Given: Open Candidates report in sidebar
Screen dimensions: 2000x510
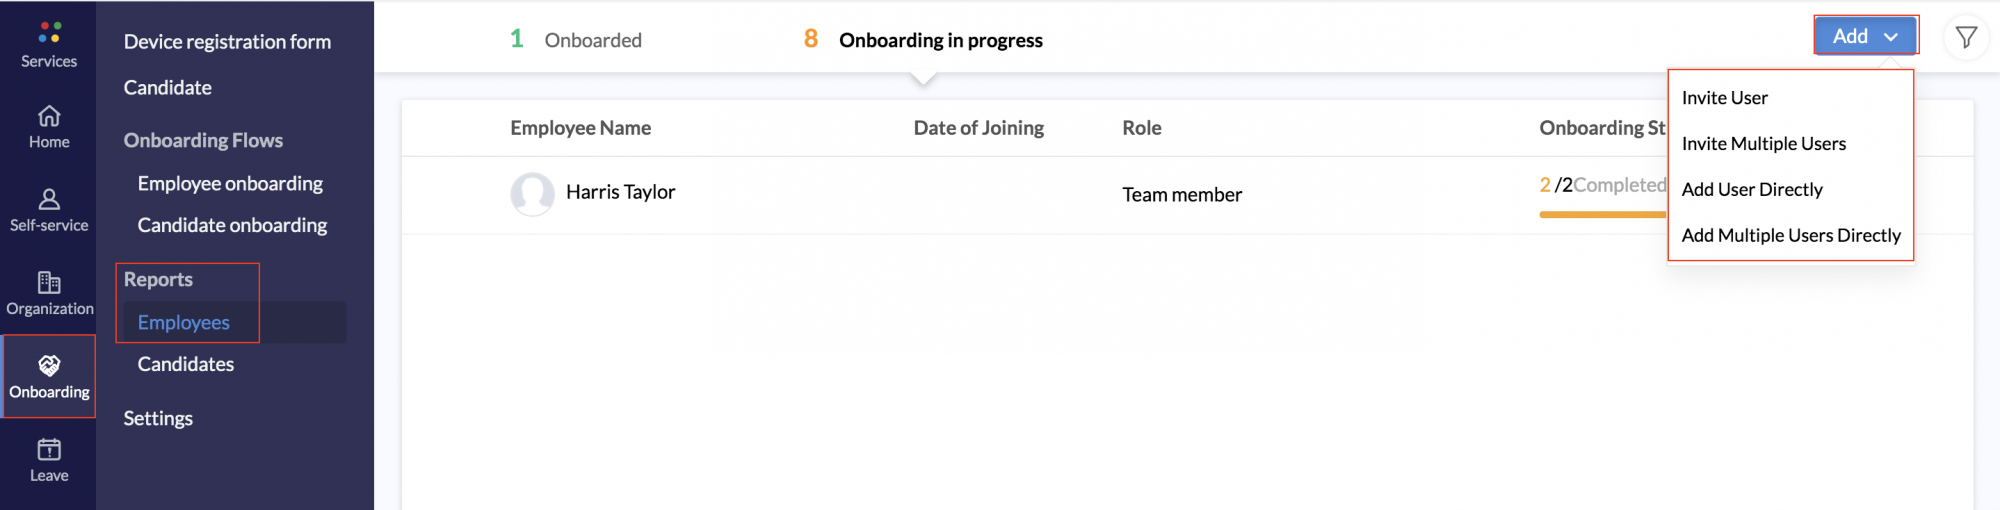Looking at the screenshot, I should tap(186, 365).
